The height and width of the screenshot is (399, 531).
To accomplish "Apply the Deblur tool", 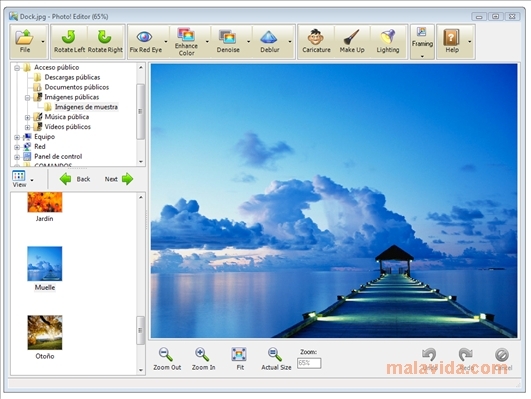I will tap(270, 41).
